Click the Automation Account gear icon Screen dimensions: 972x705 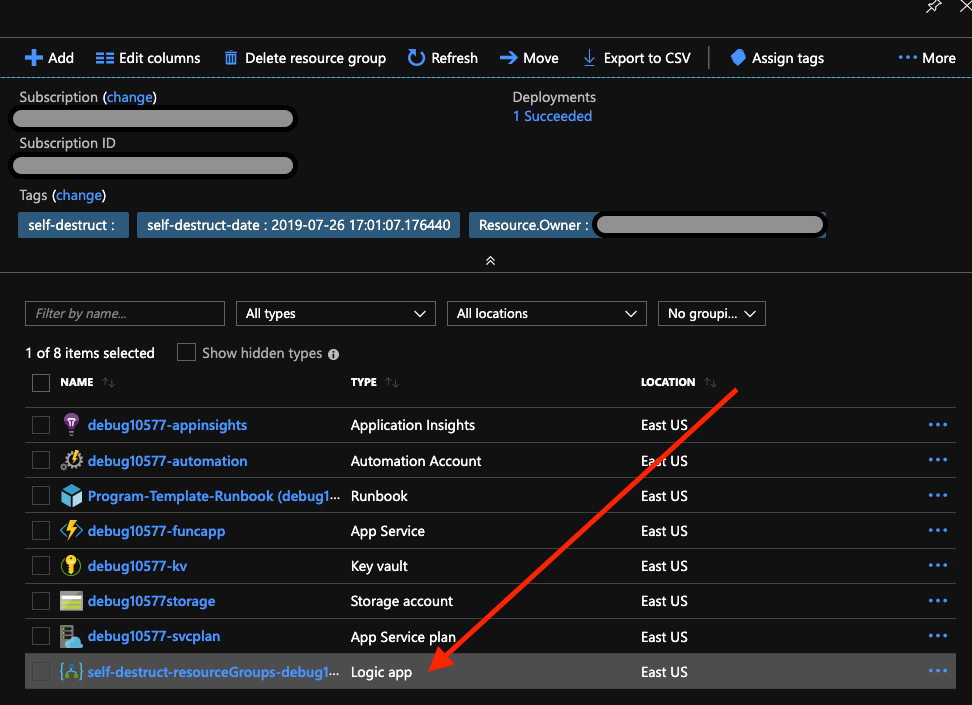pyautogui.click(x=71, y=460)
